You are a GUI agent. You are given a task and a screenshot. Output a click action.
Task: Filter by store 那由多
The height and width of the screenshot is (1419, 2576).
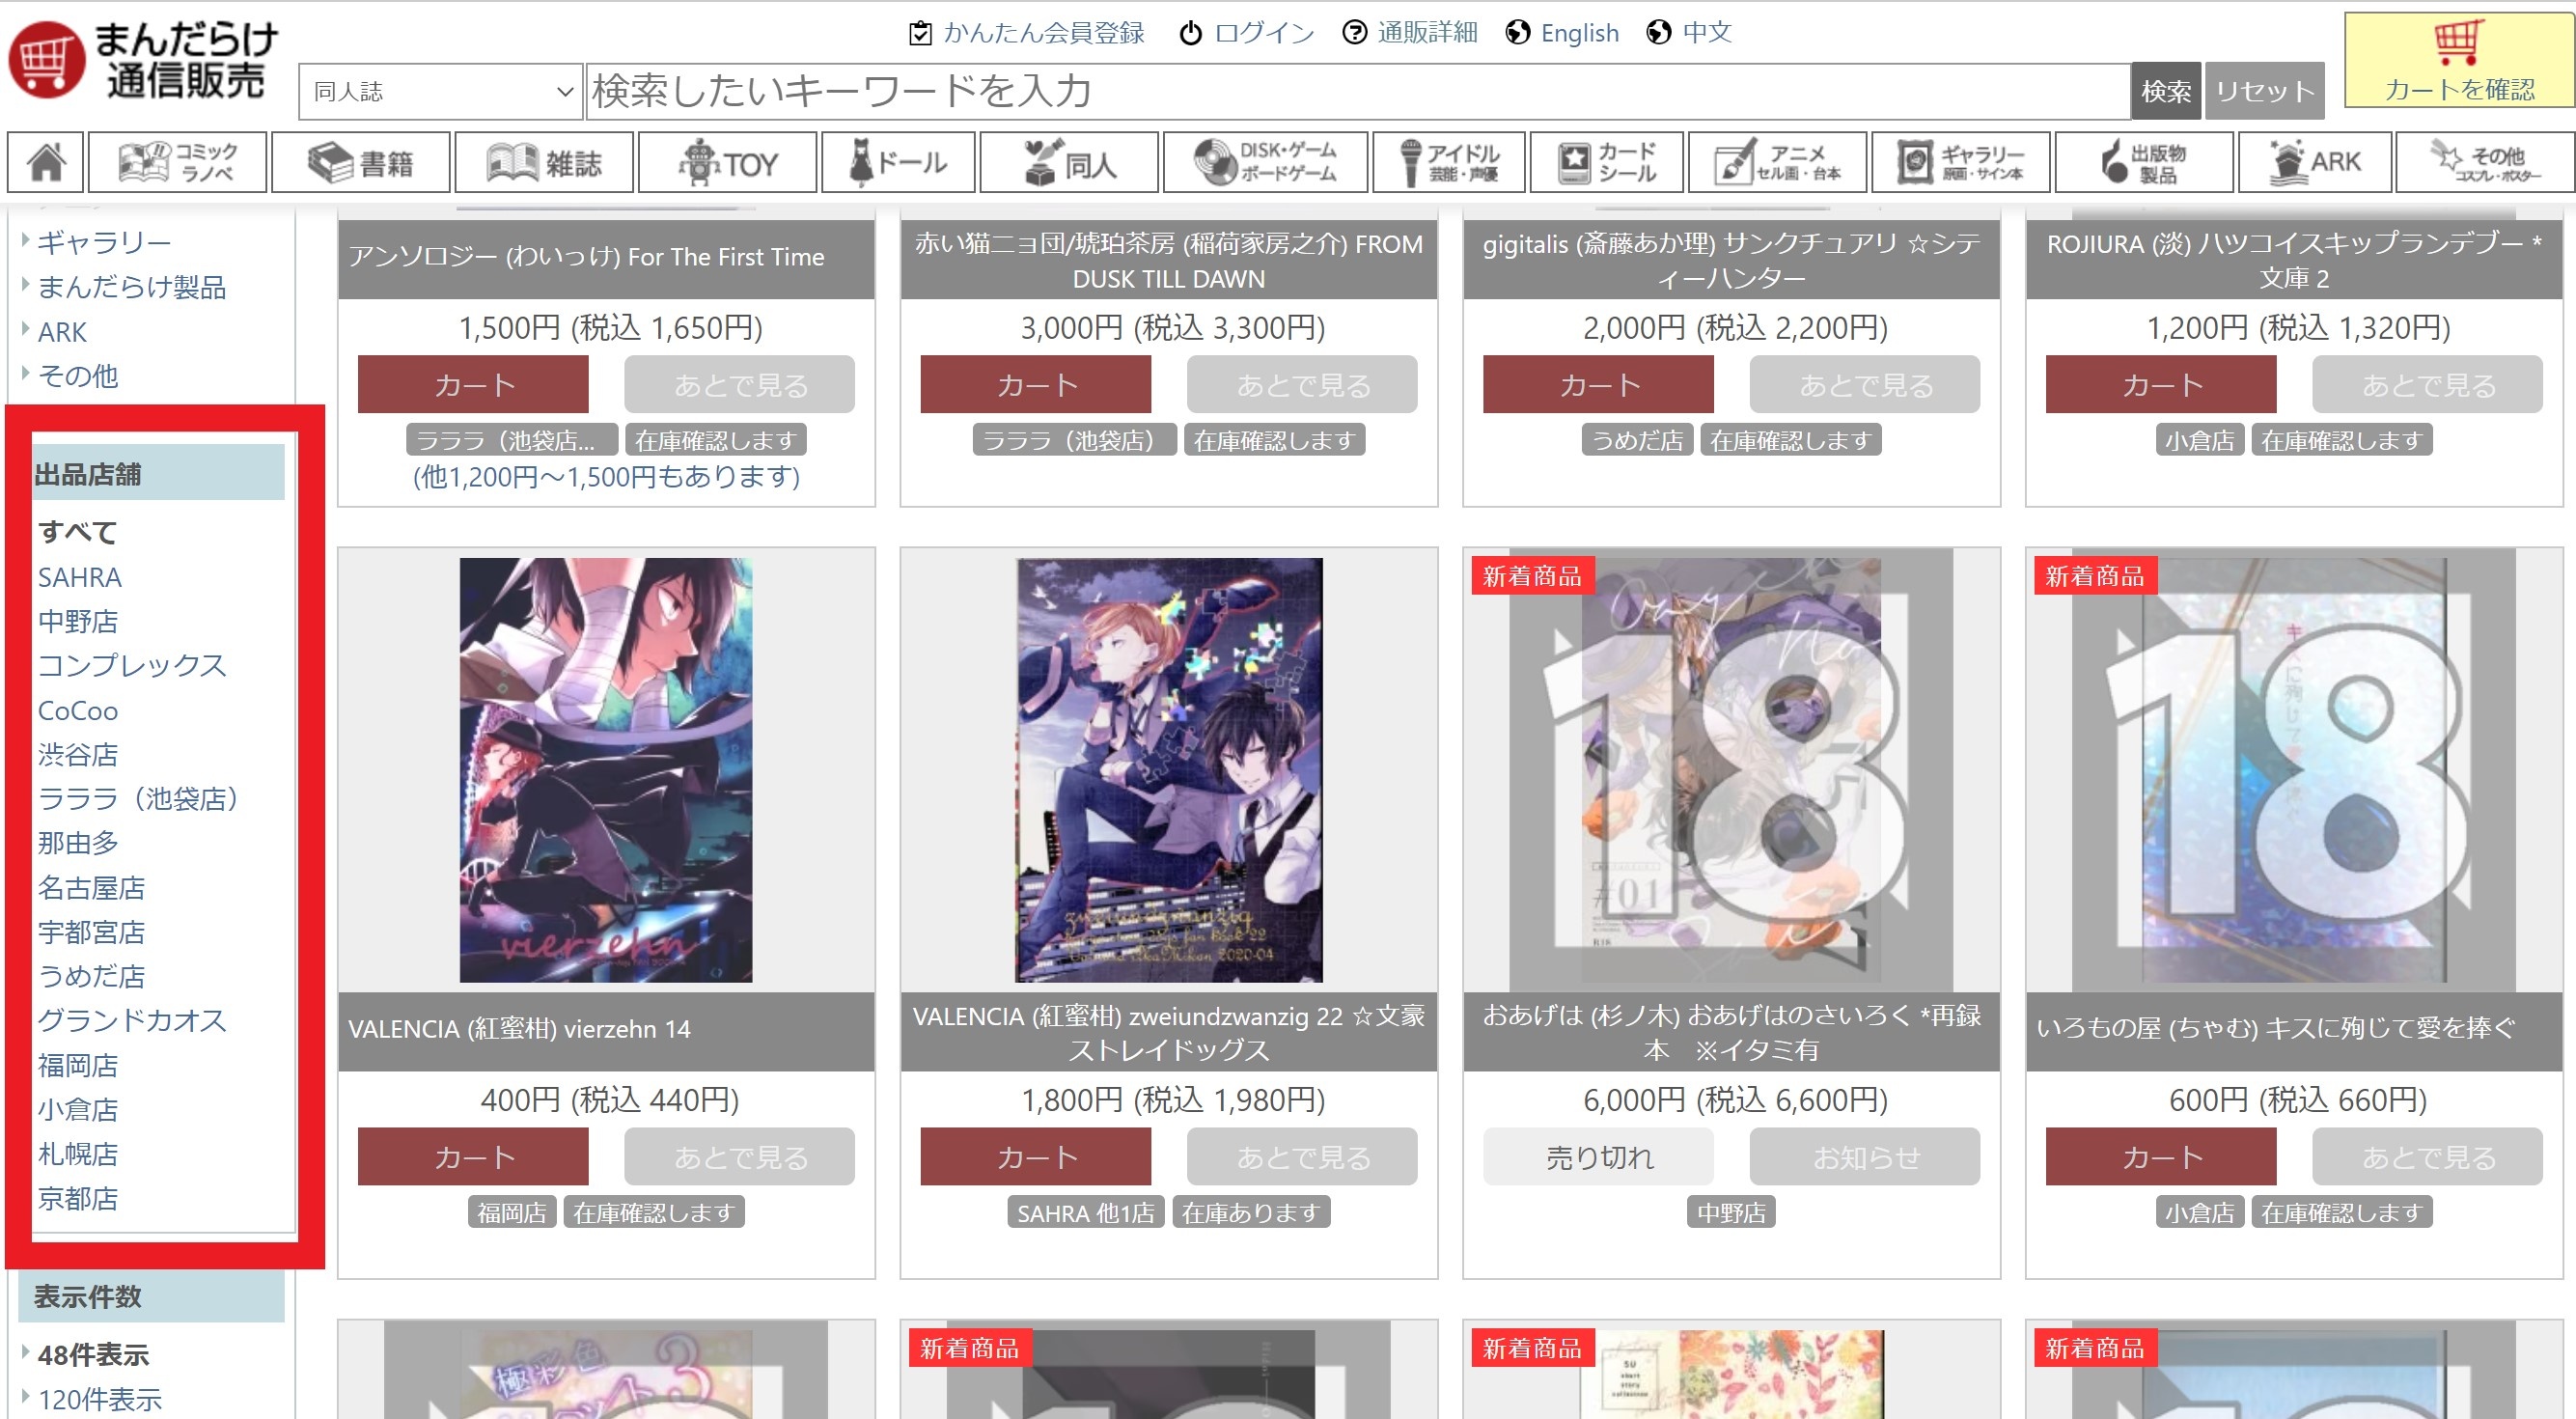[x=78, y=843]
